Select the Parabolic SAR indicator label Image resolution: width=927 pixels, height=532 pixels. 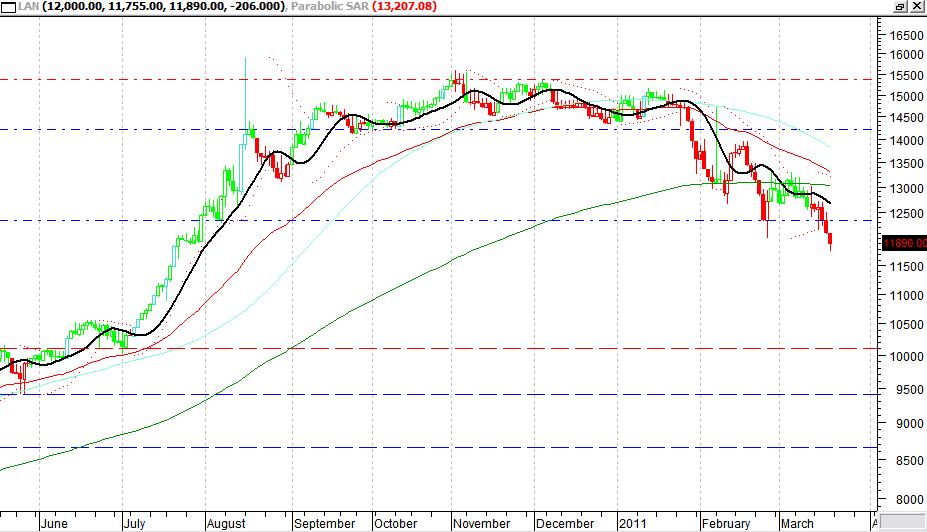[327, 7]
